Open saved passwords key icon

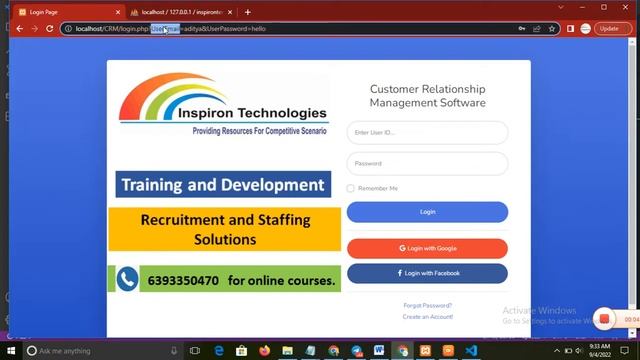pyautogui.click(x=522, y=29)
